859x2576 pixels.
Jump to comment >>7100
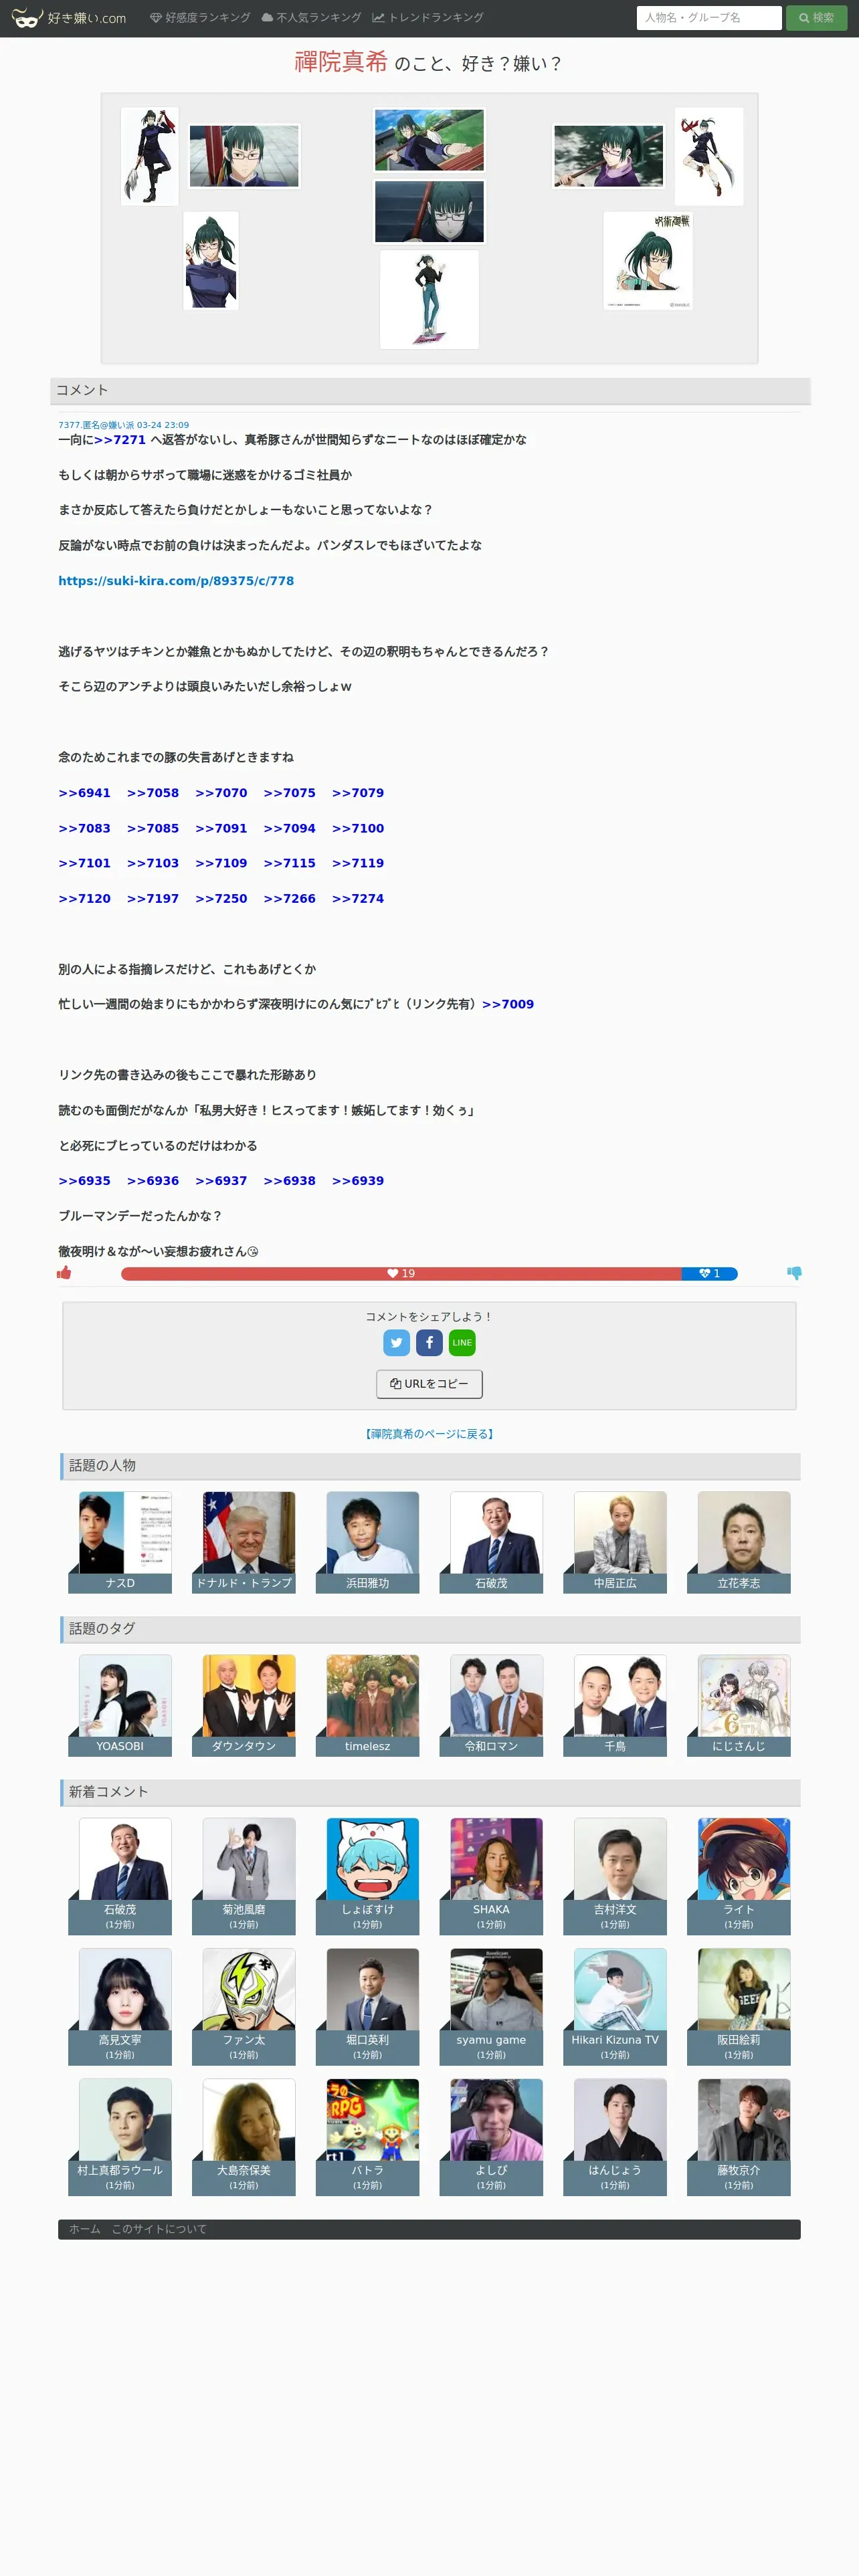pyautogui.click(x=358, y=828)
